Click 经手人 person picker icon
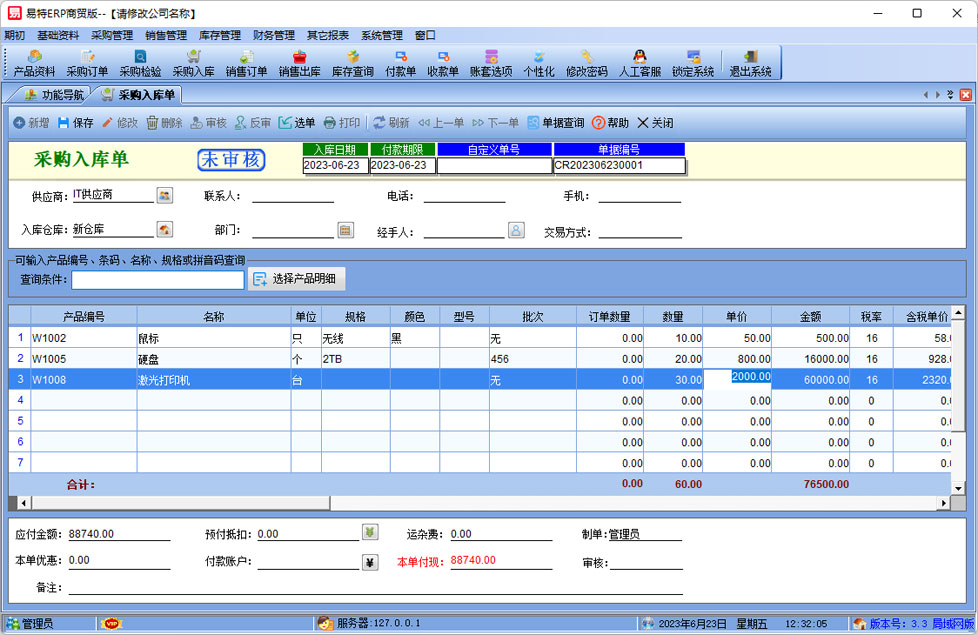Screen dimensions: 978x635 pyautogui.click(x=516, y=230)
